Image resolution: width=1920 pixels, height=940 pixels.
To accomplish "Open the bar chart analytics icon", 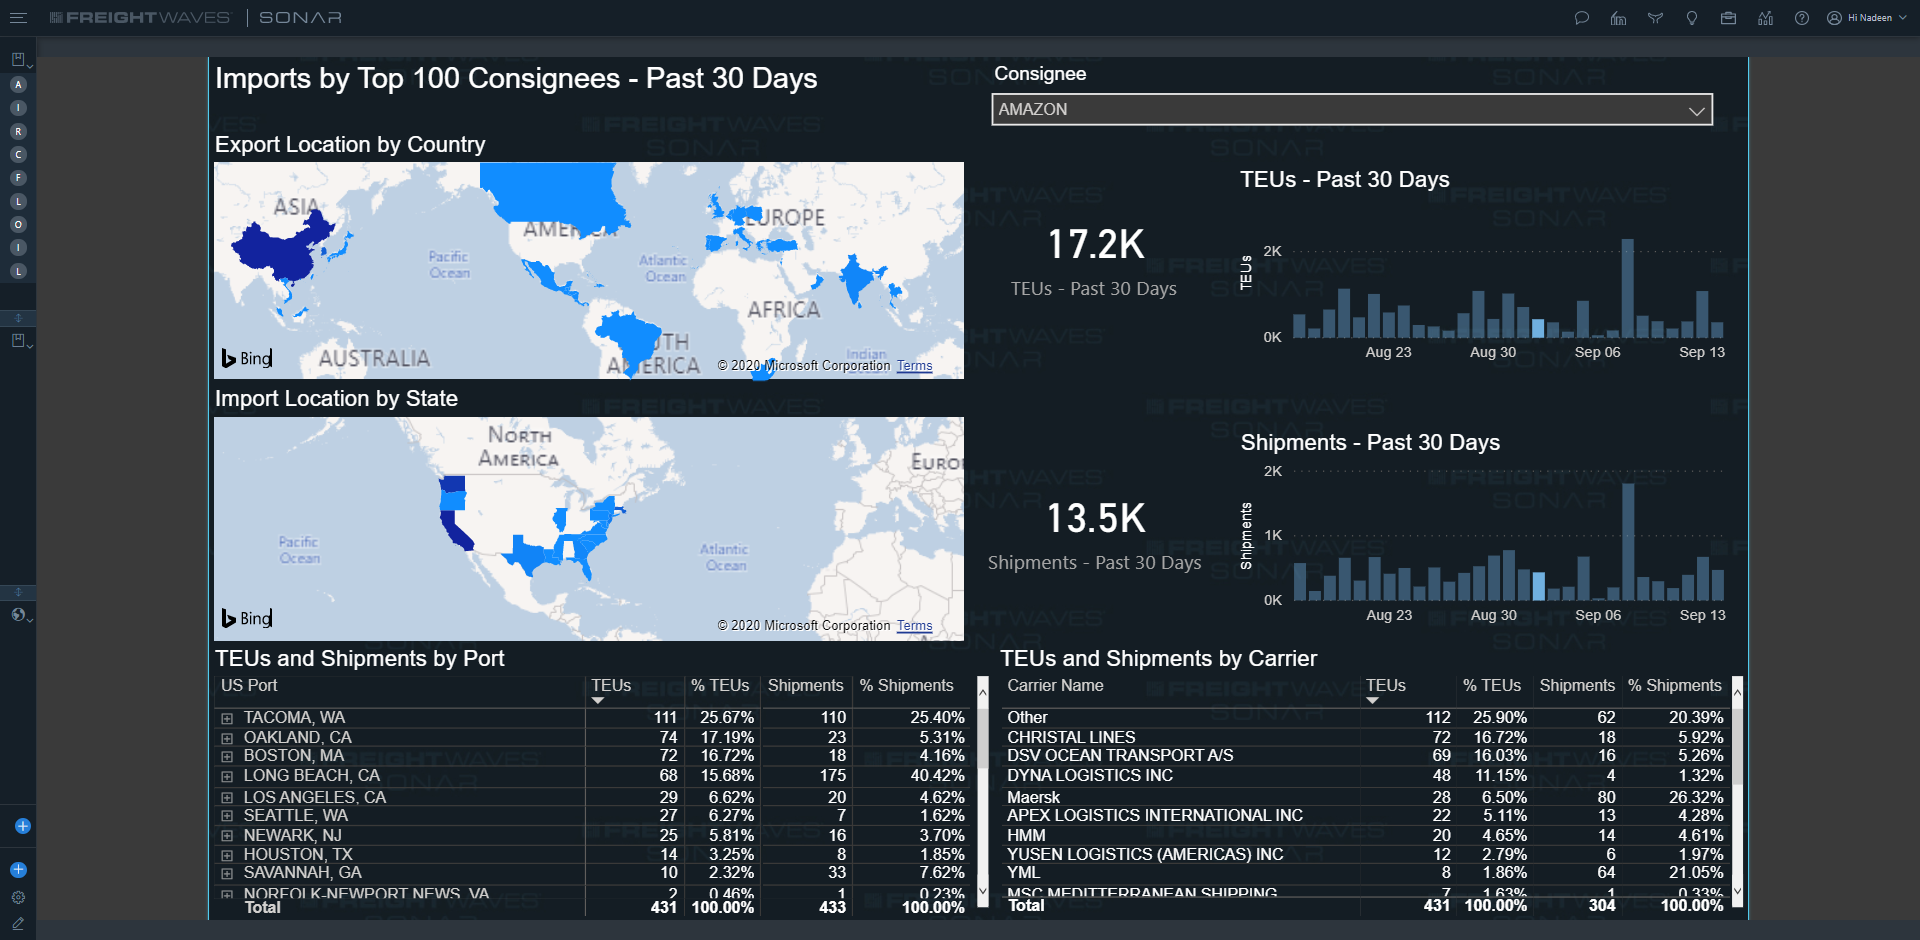I will (1765, 18).
